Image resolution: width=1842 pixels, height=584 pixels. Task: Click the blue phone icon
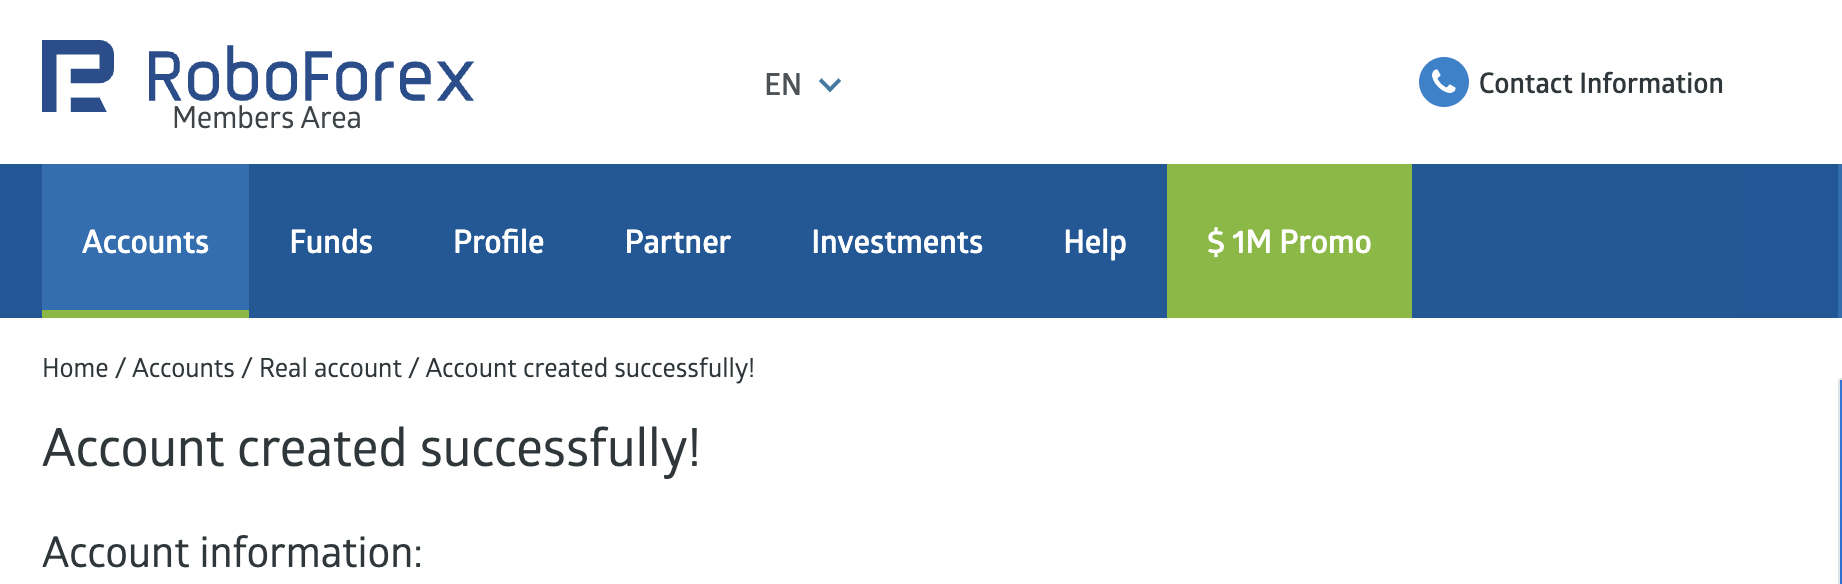[x=1443, y=82]
